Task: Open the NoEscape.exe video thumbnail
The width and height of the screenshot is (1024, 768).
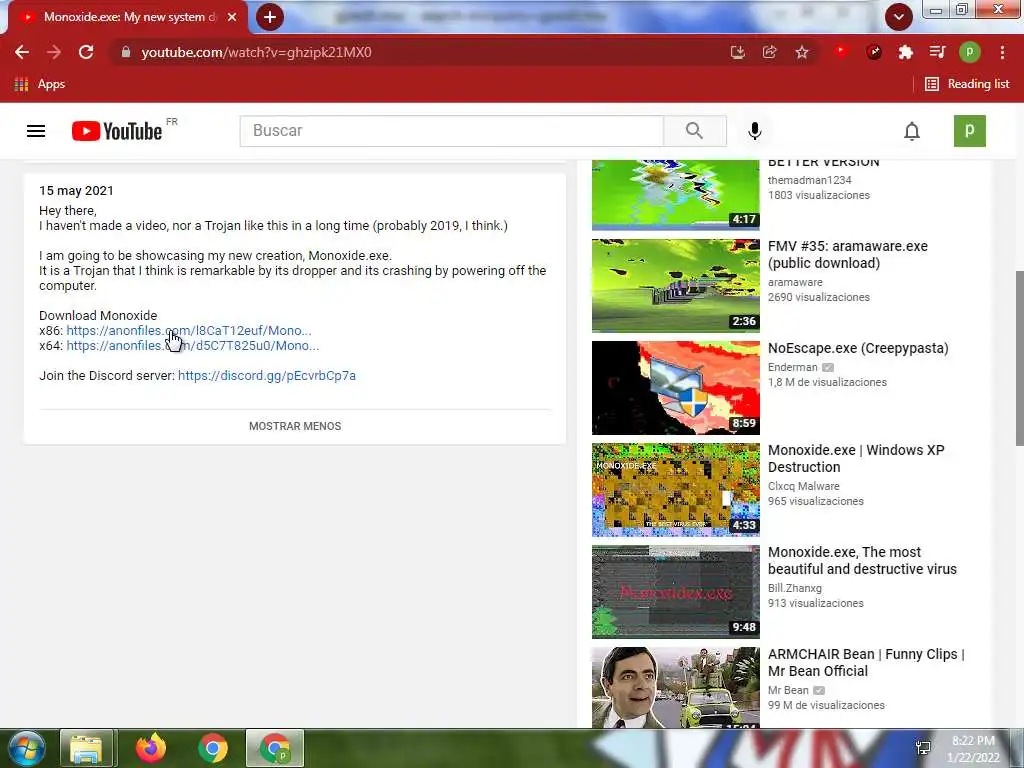Action: (x=676, y=388)
